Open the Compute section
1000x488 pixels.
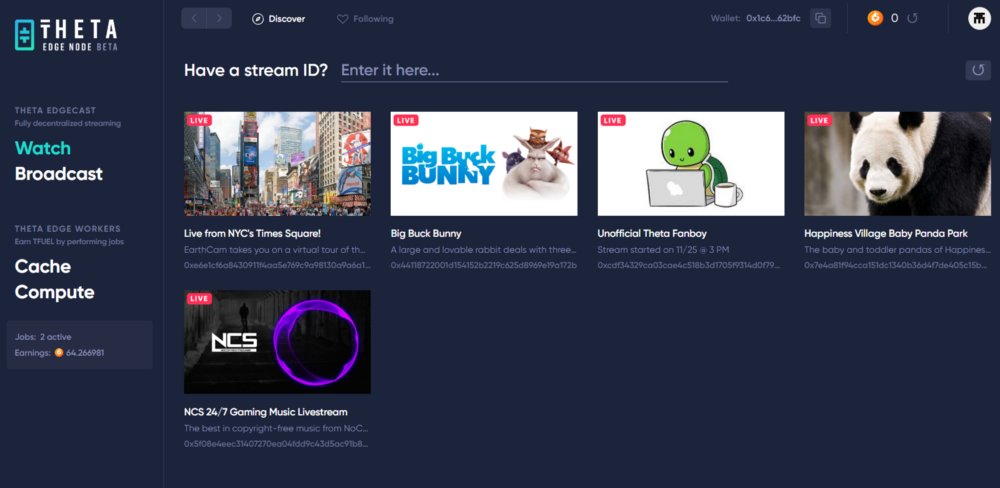(x=54, y=292)
